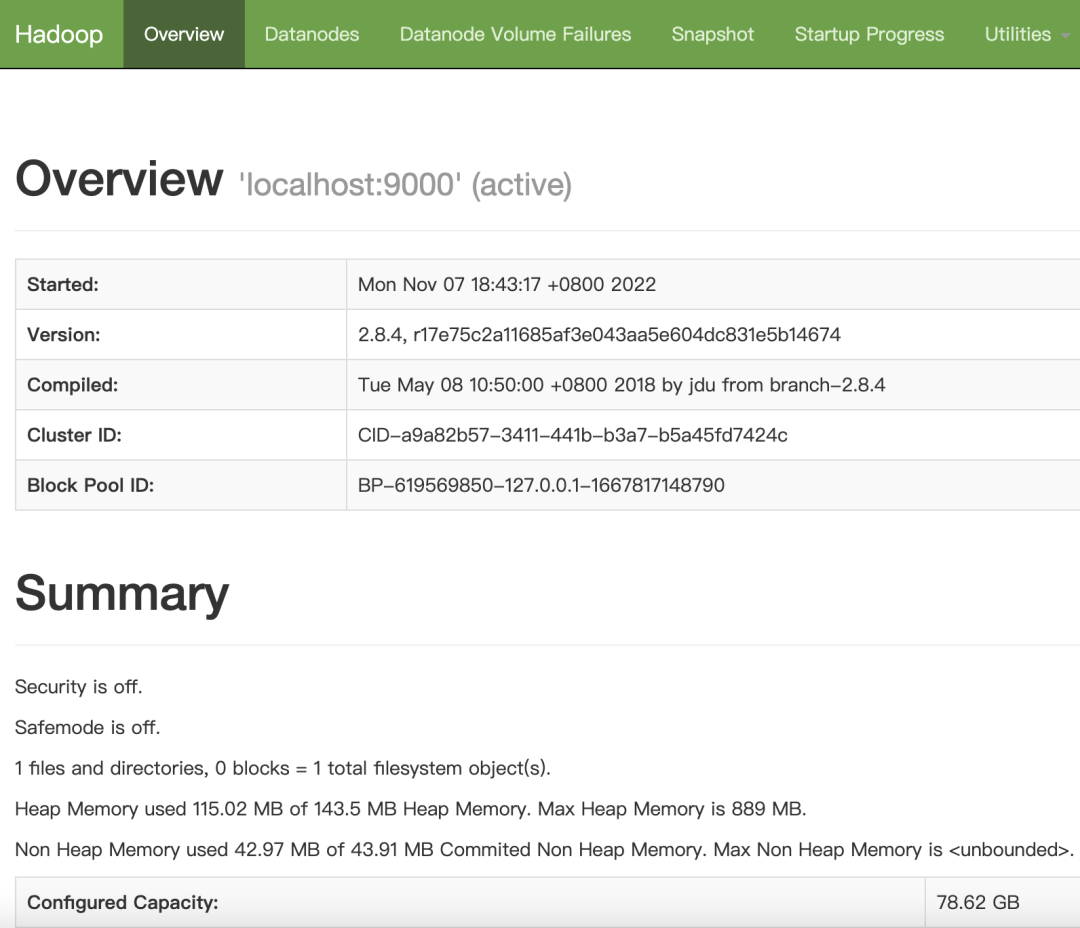Click the files and directories count line
The width and height of the screenshot is (1080, 928).
(x=283, y=768)
